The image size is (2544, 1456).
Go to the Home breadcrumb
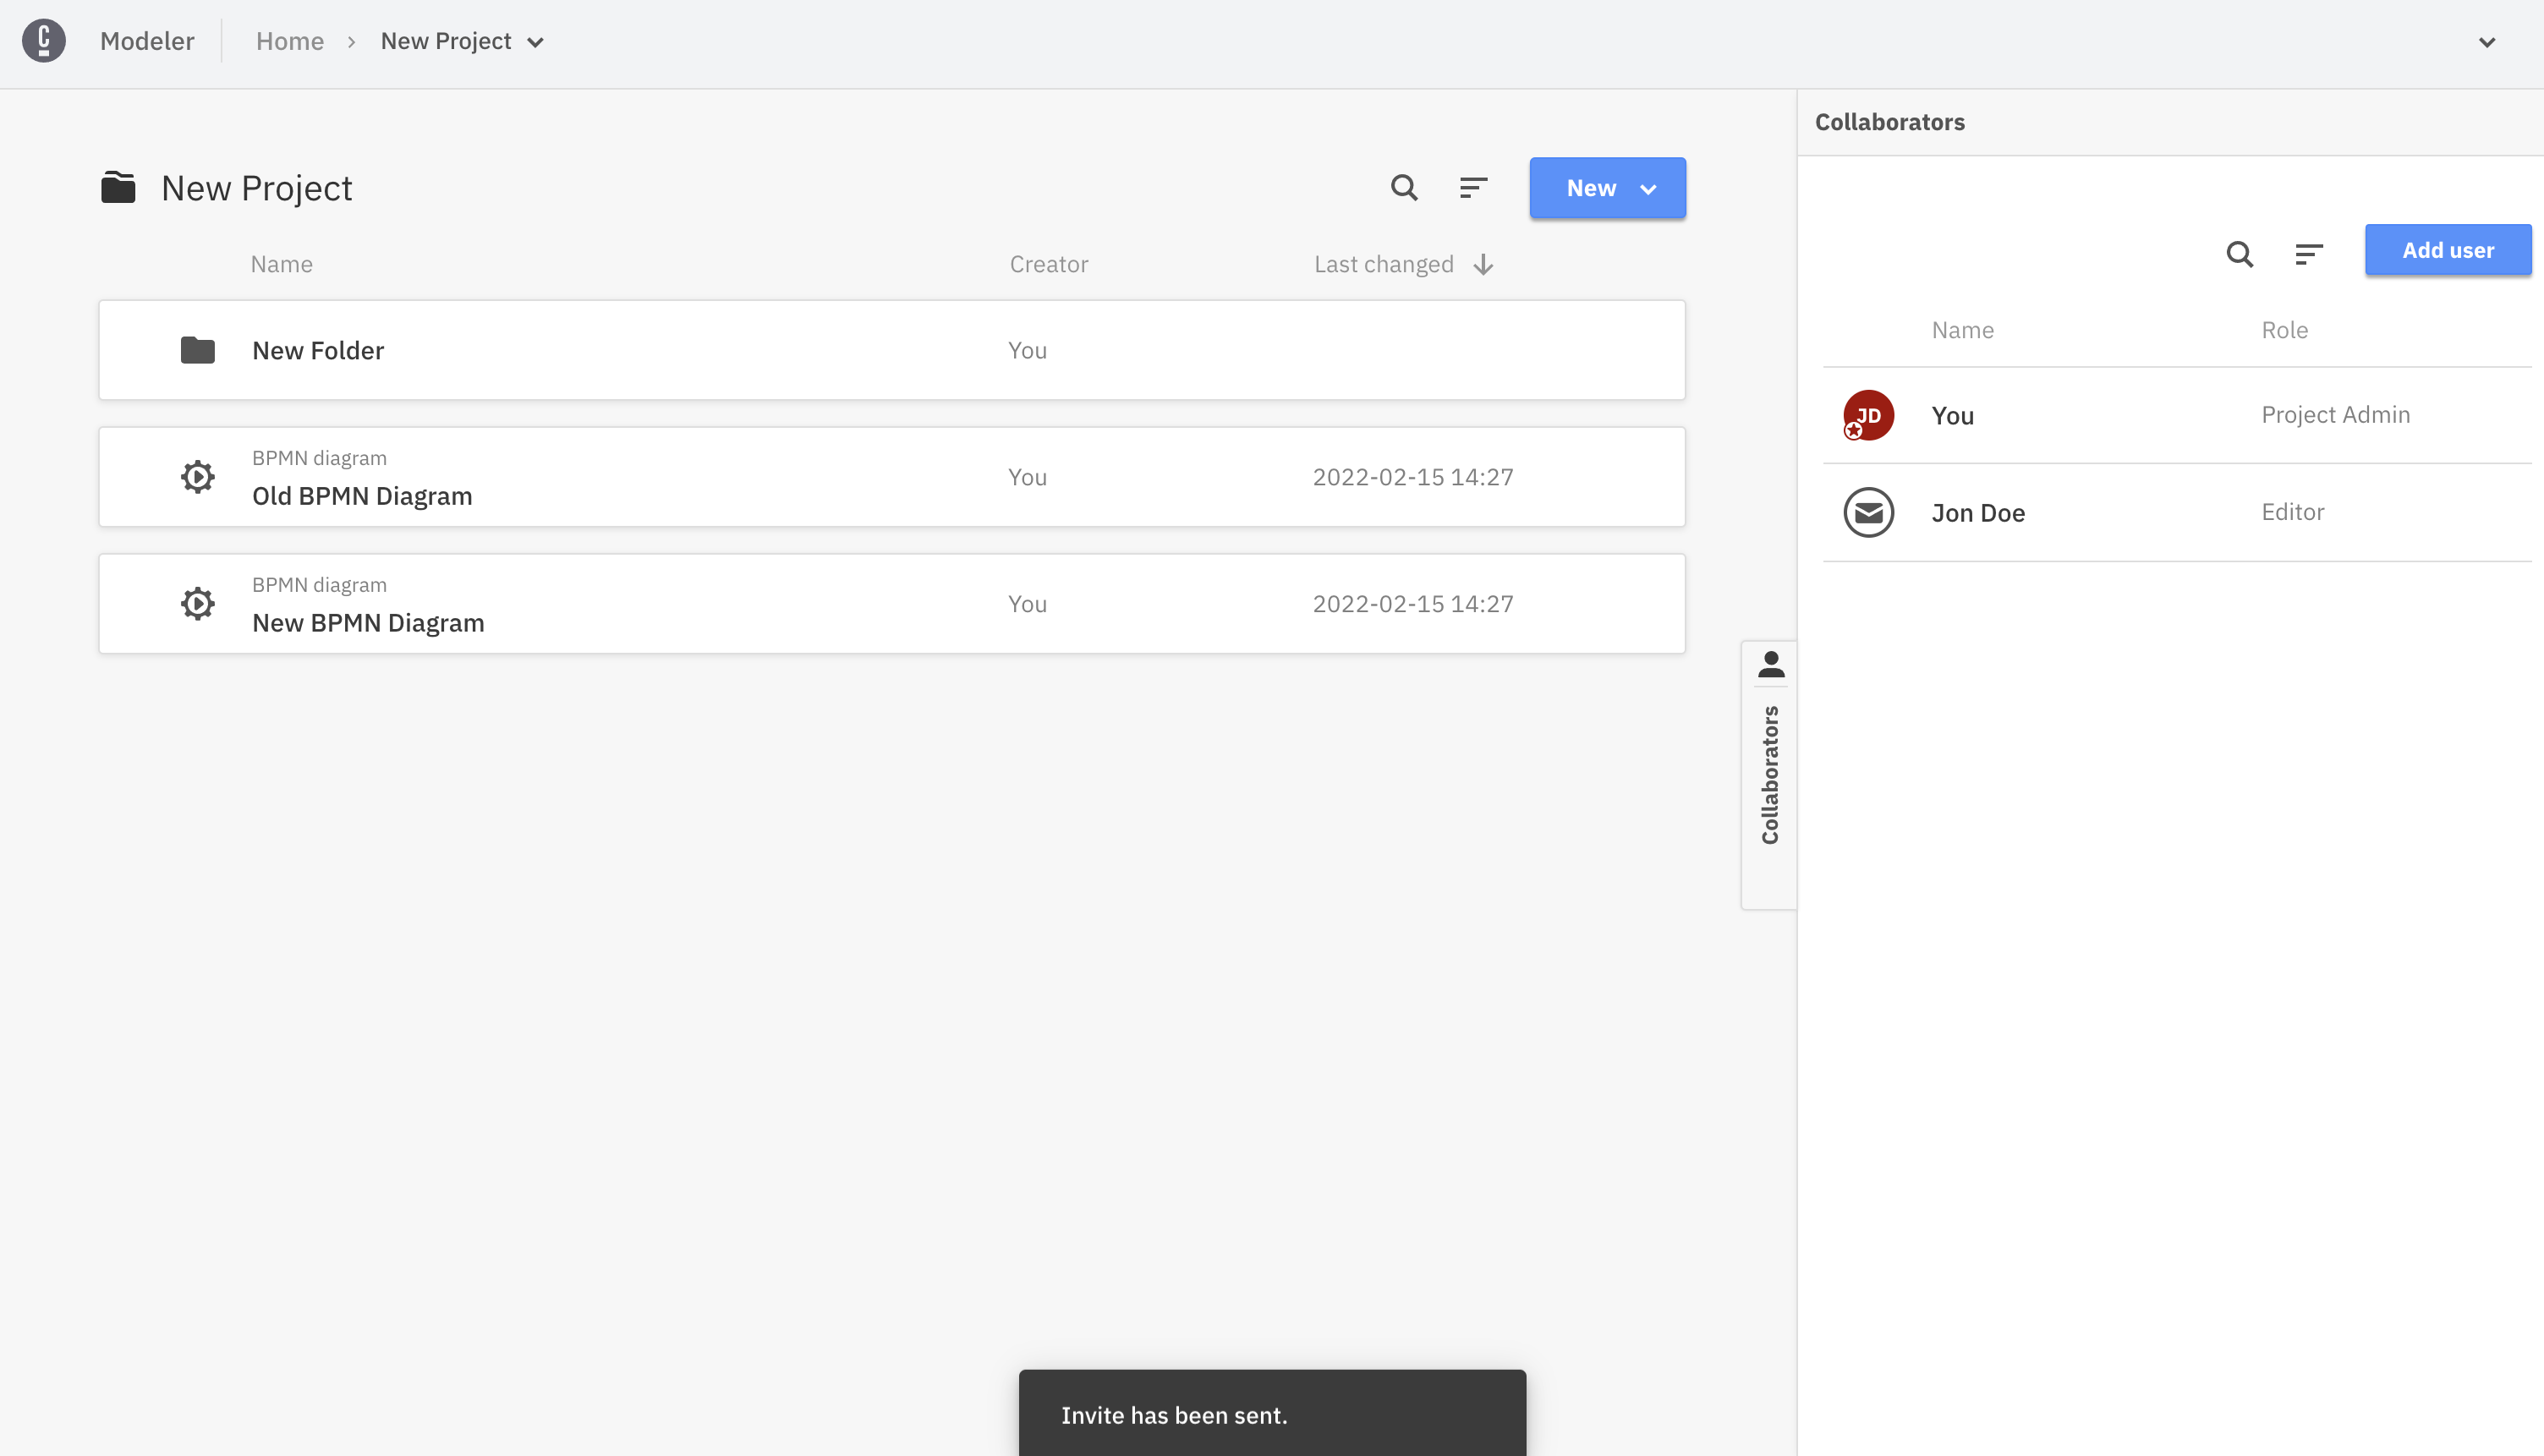290,41
